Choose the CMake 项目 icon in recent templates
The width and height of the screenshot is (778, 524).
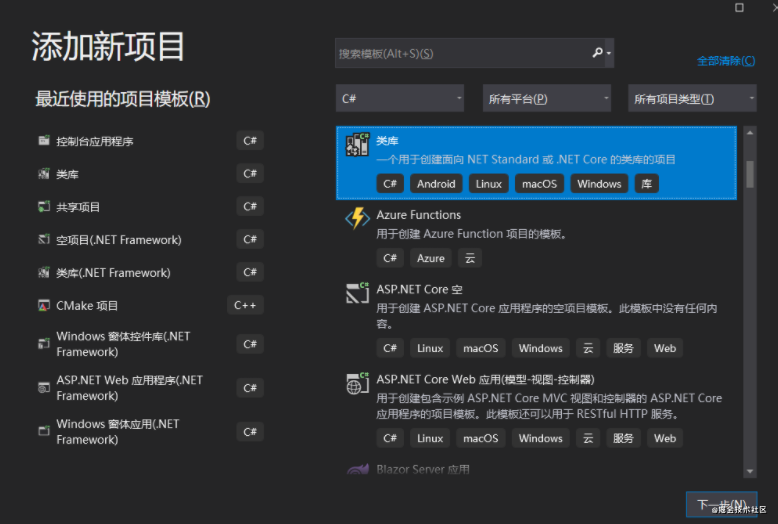point(44,306)
